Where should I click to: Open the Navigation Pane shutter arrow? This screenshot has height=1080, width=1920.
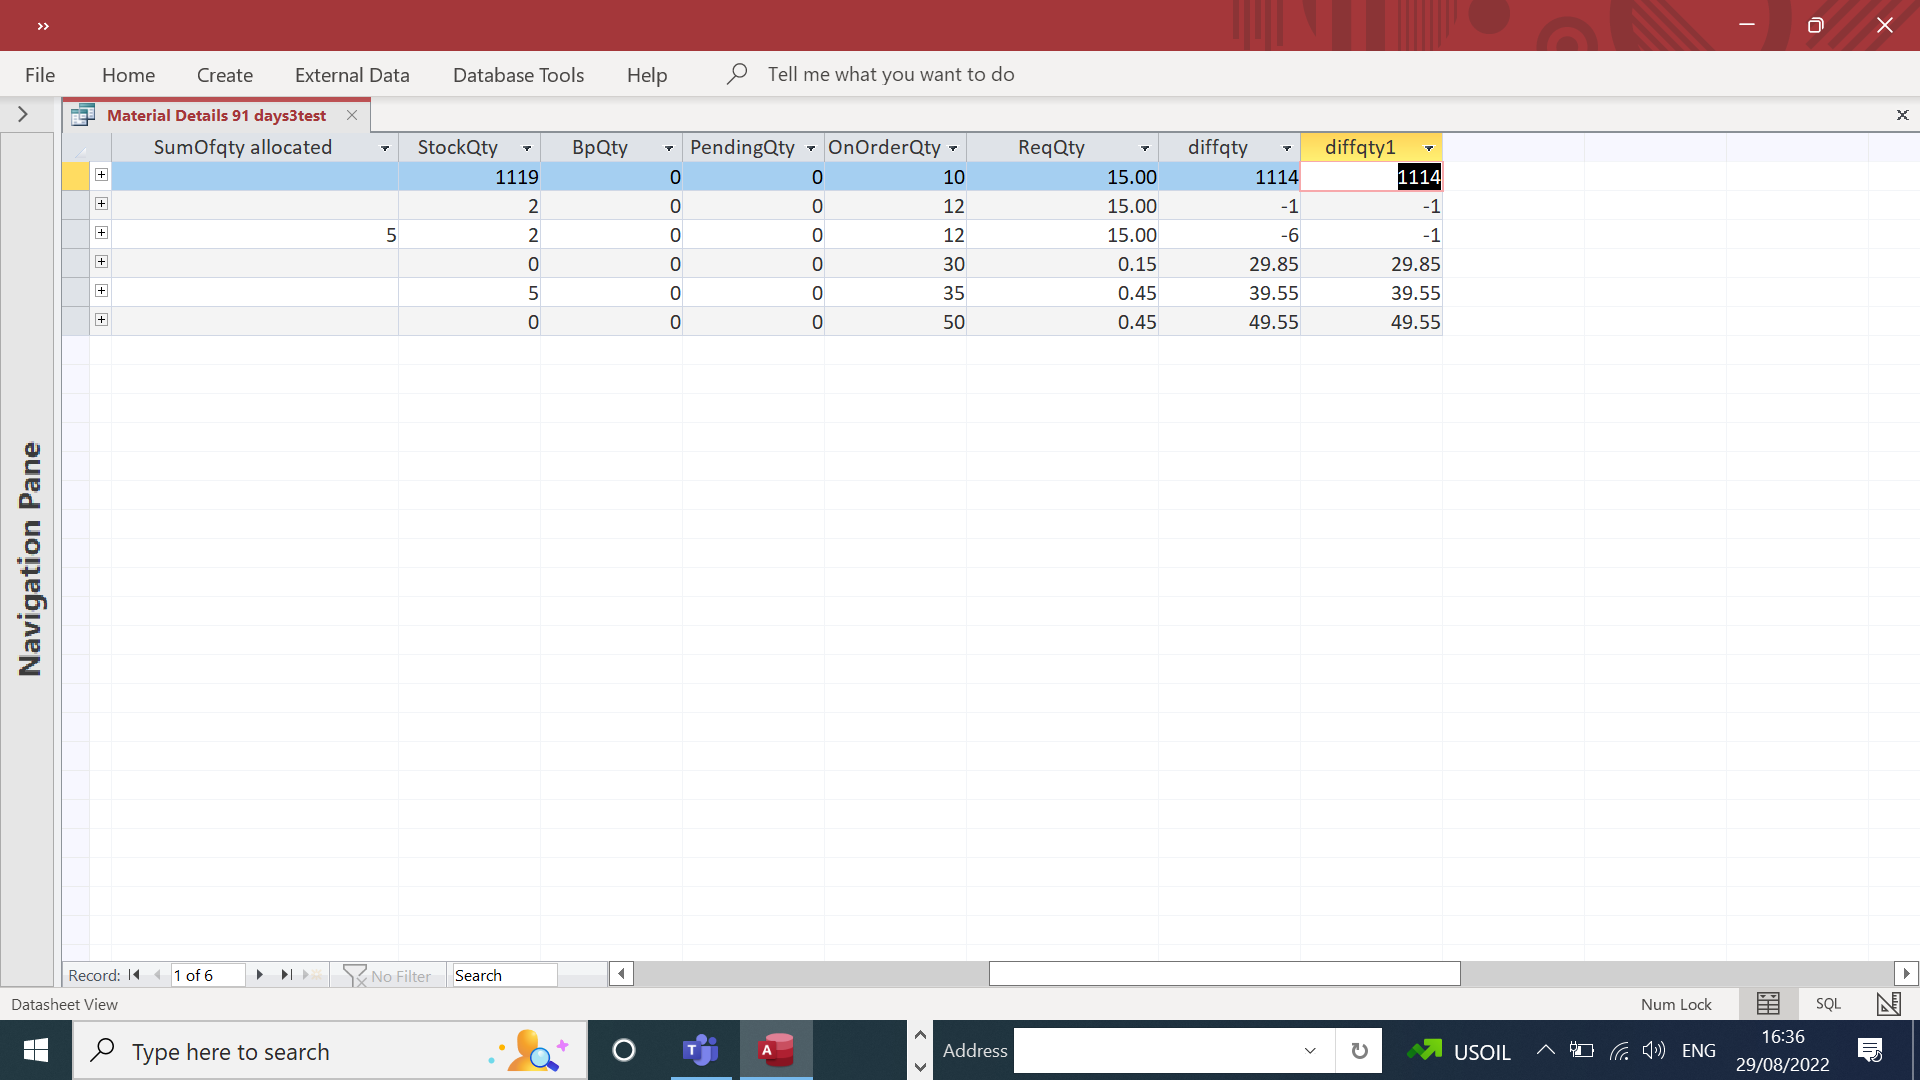pos(22,114)
